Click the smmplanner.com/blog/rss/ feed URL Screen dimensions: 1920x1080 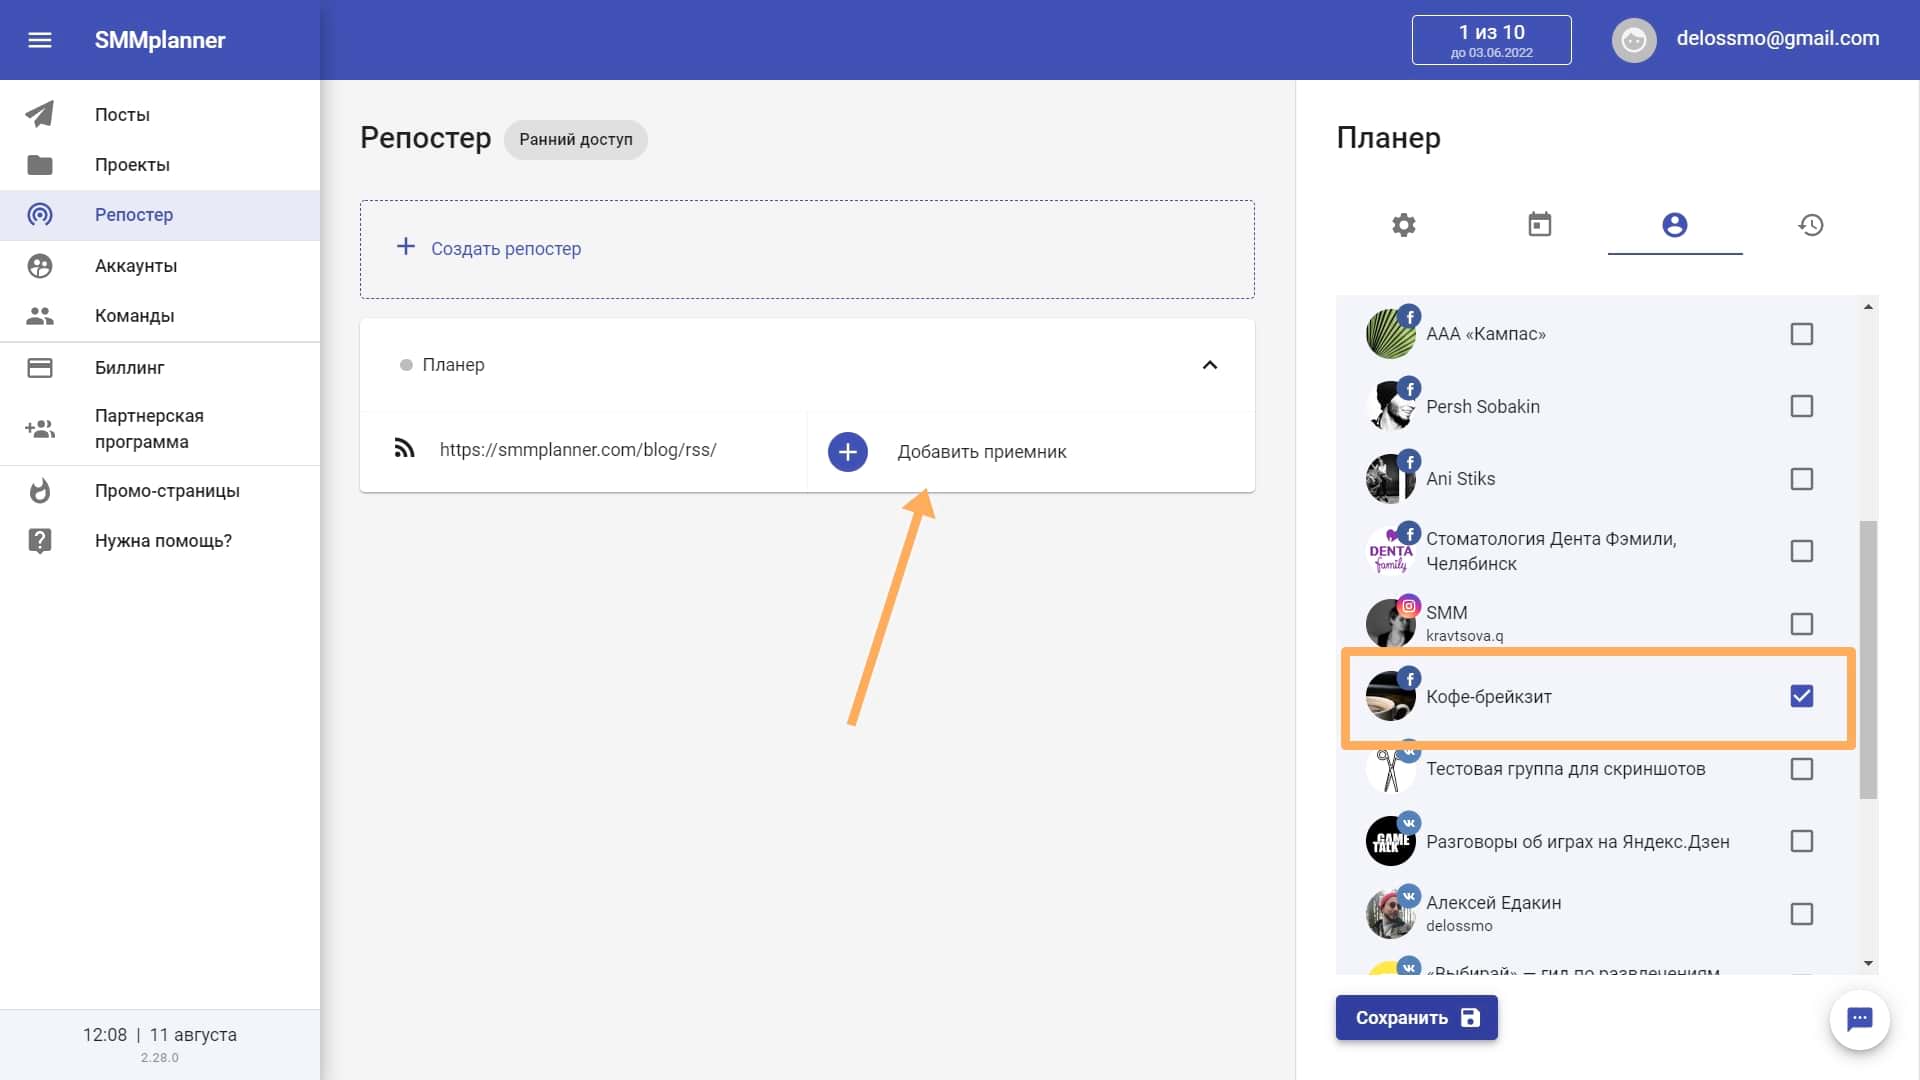point(578,450)
